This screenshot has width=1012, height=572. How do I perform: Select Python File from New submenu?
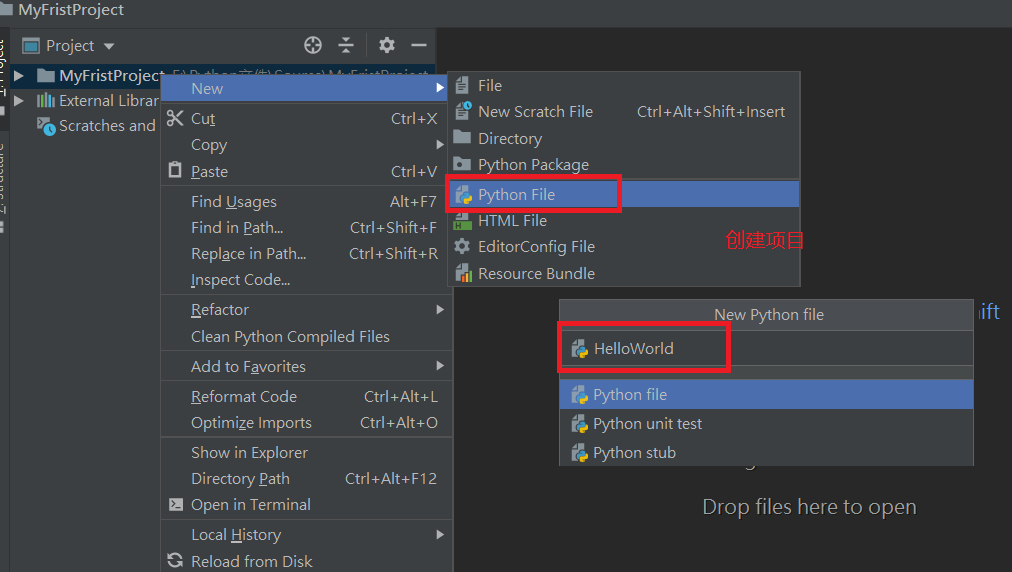[516, 195]
